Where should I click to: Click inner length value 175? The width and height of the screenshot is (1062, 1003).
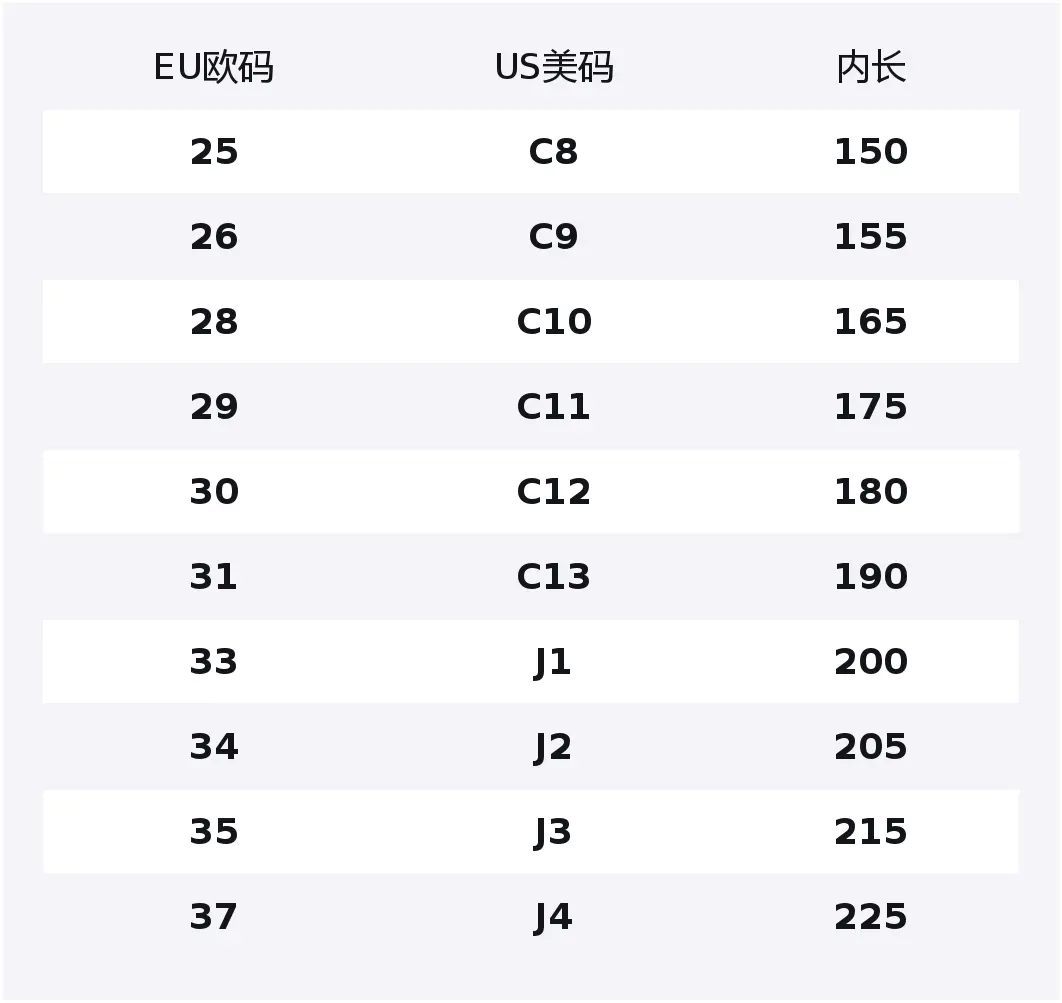coord(871,407)
